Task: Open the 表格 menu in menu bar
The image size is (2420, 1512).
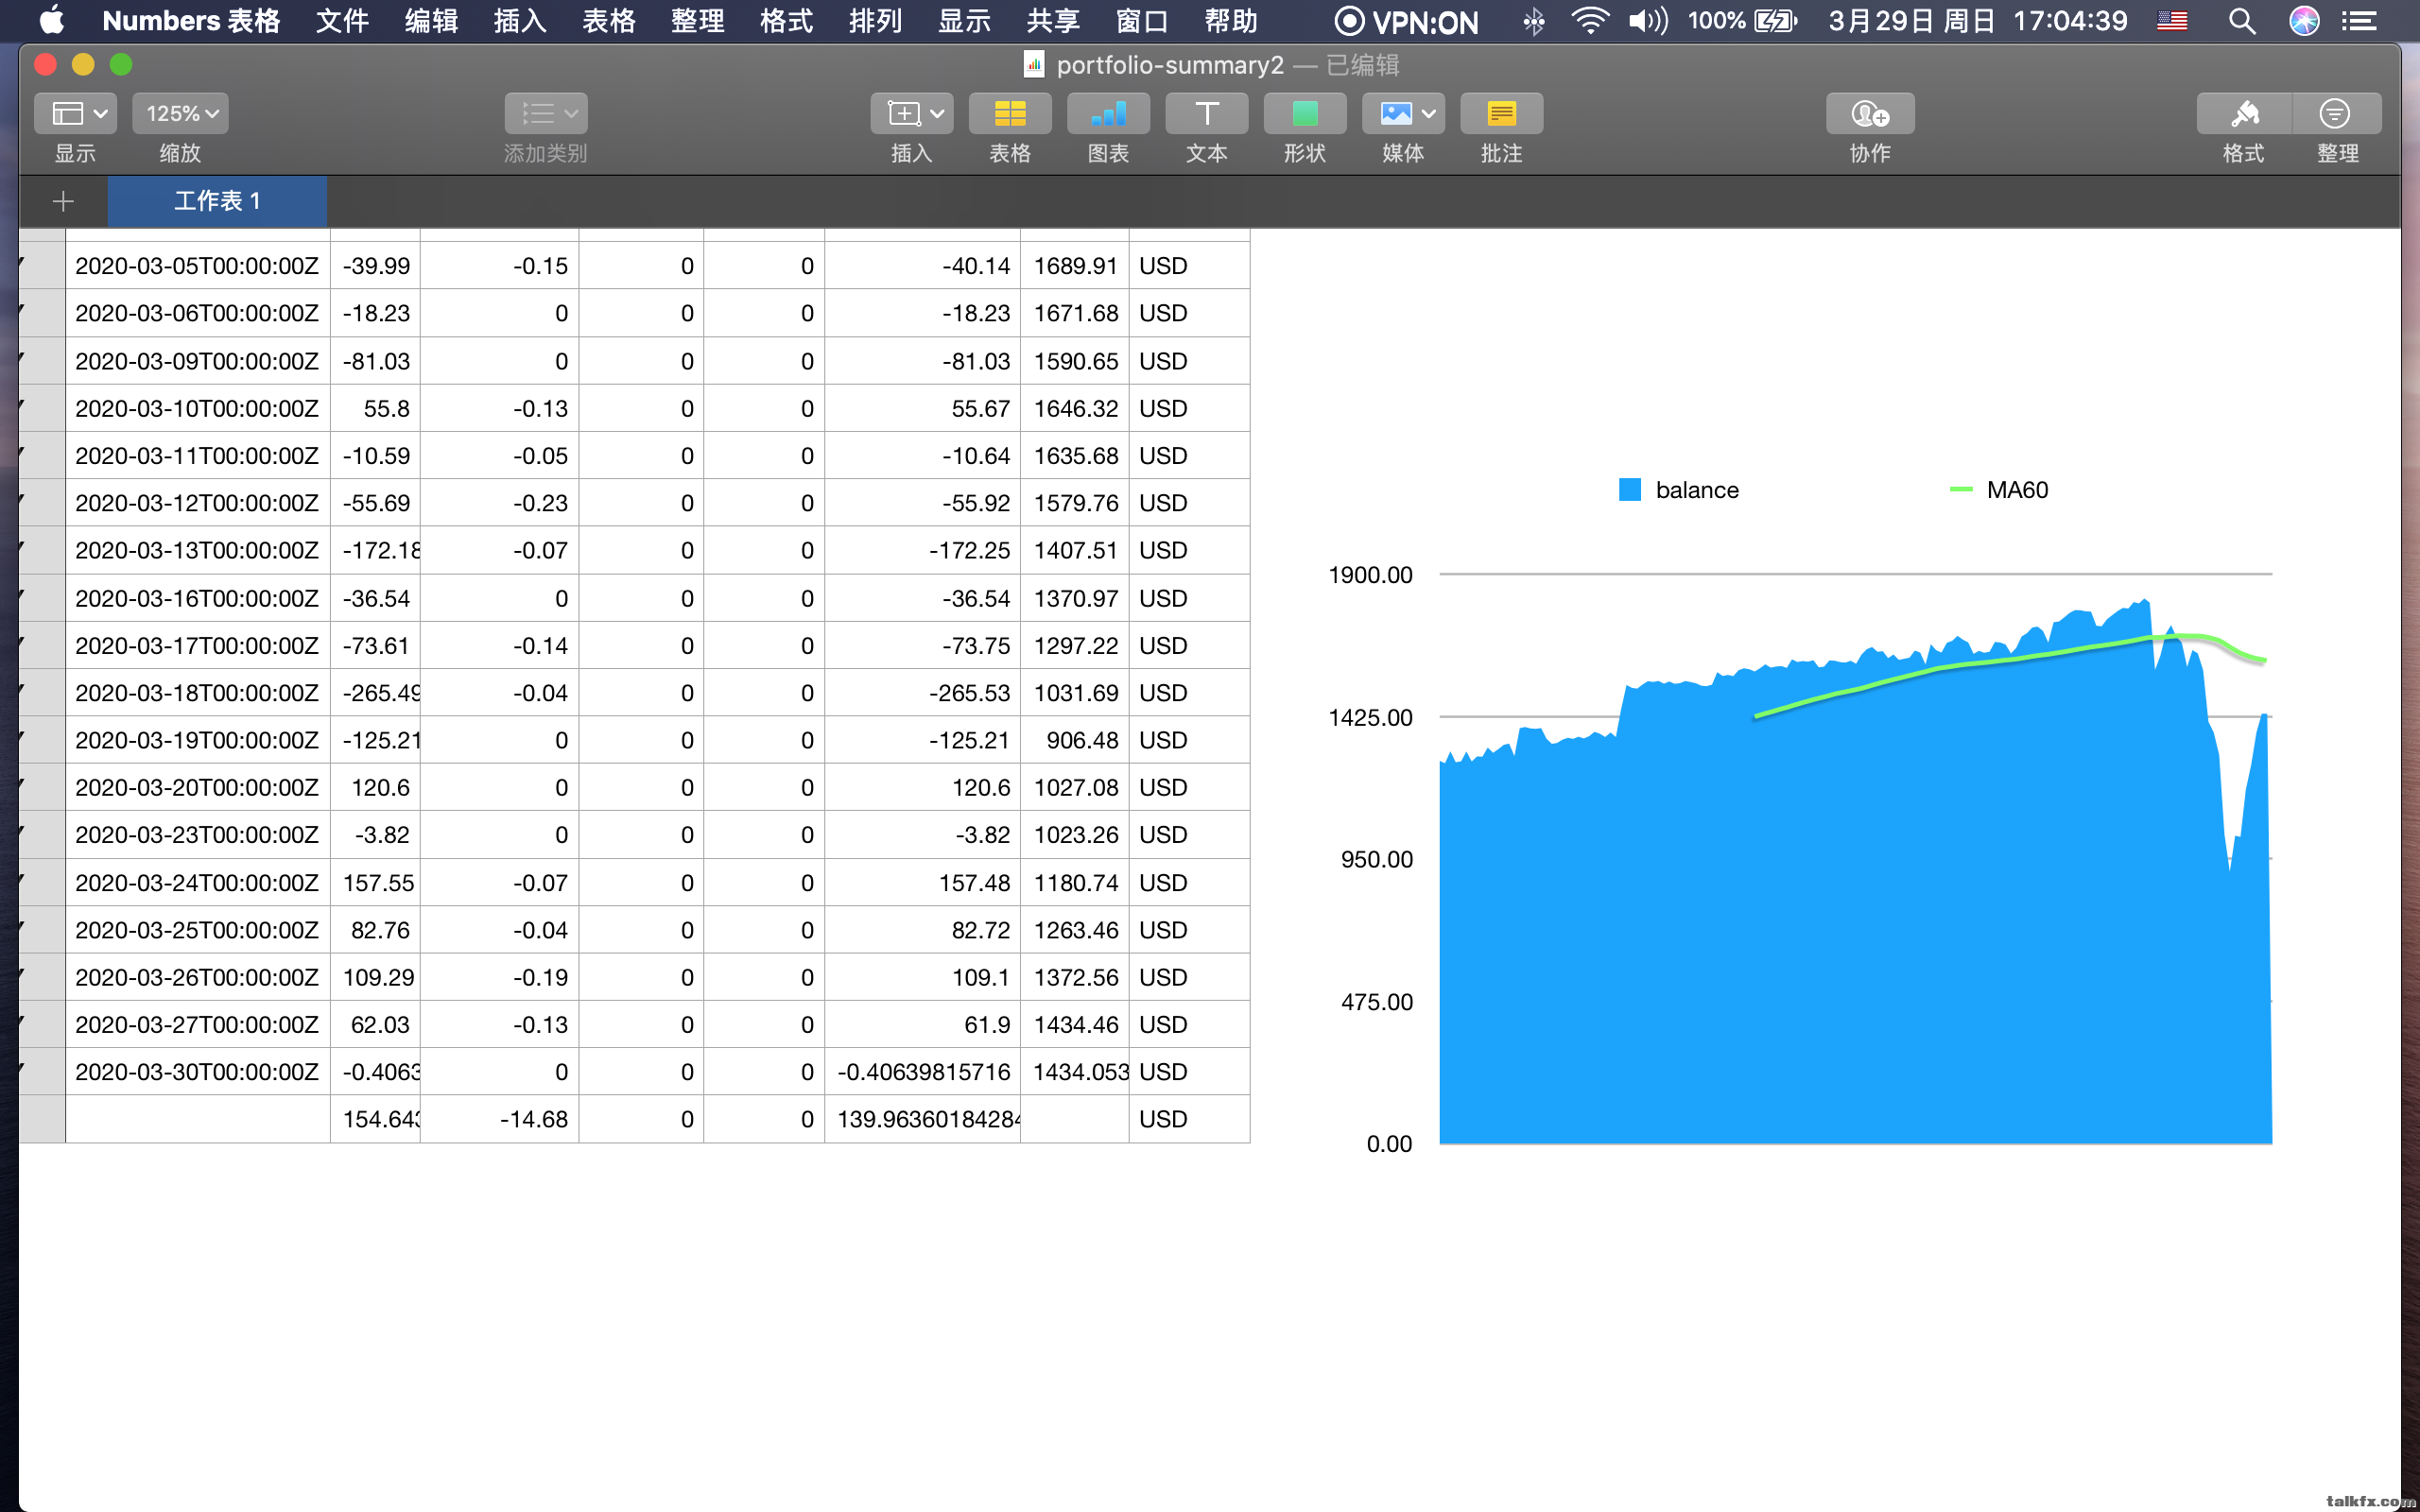Action: point(609,21)
